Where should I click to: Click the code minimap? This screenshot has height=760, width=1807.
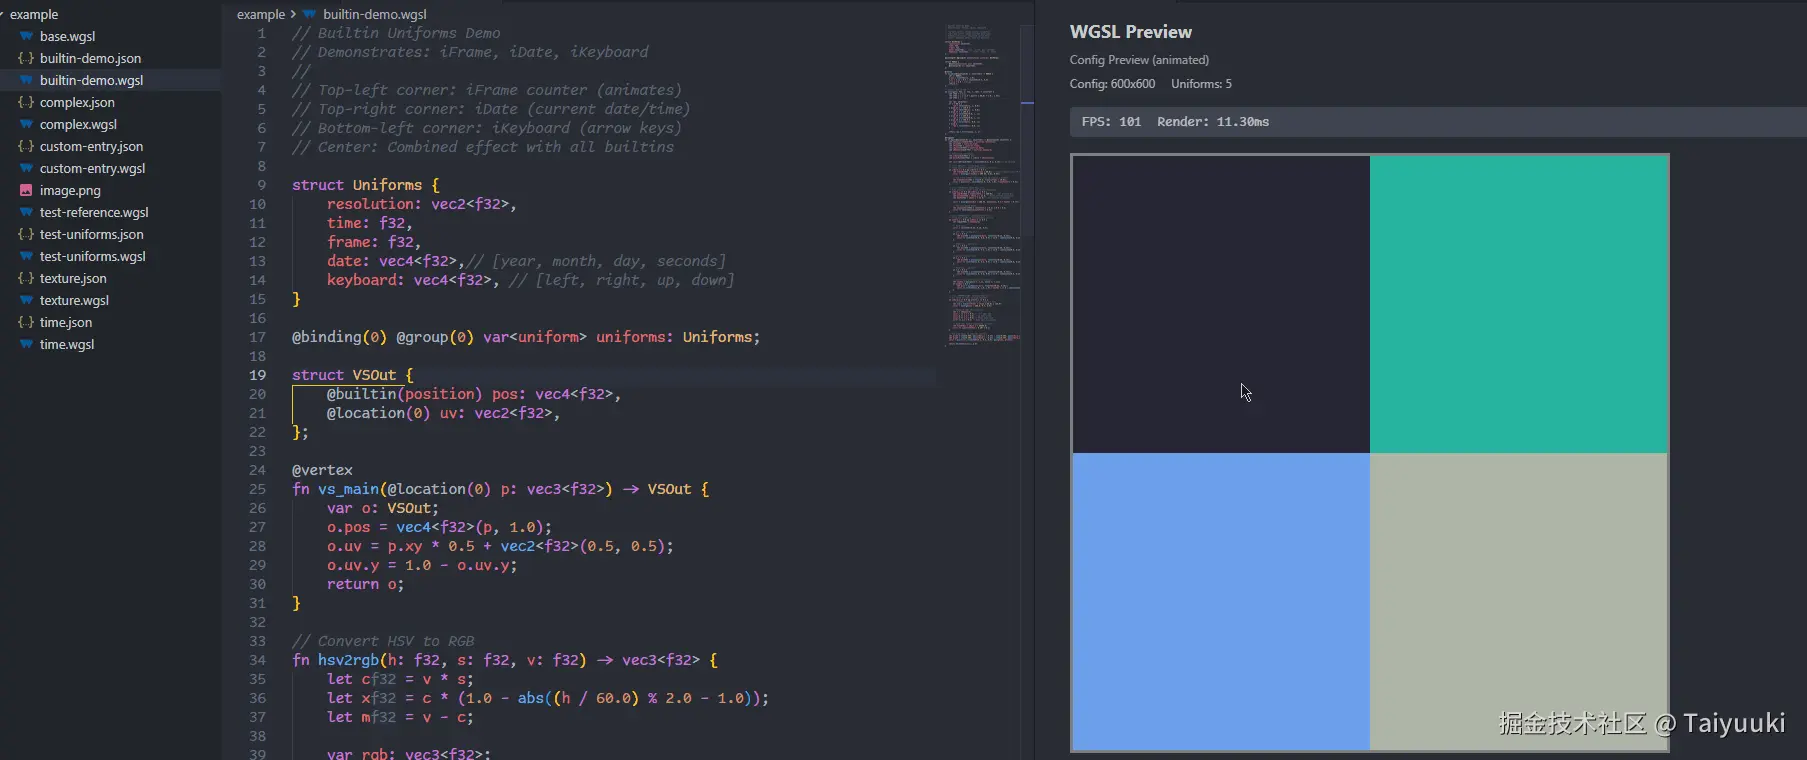(982, 185)
